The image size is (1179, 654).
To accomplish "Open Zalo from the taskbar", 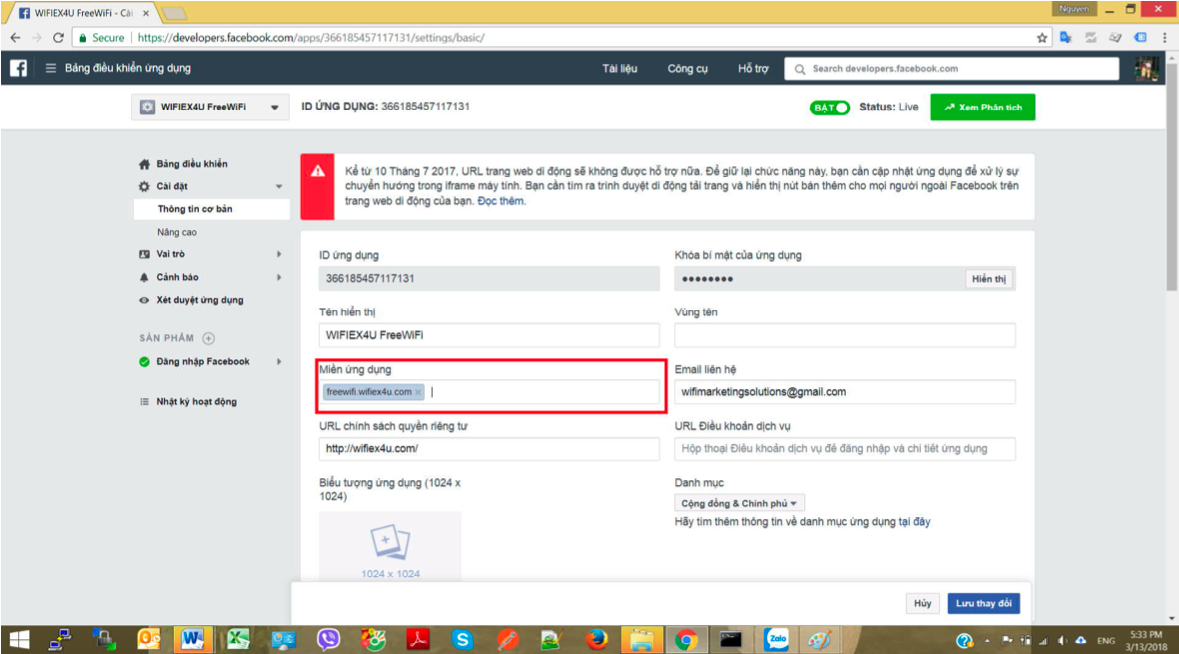I will point(776,640).
